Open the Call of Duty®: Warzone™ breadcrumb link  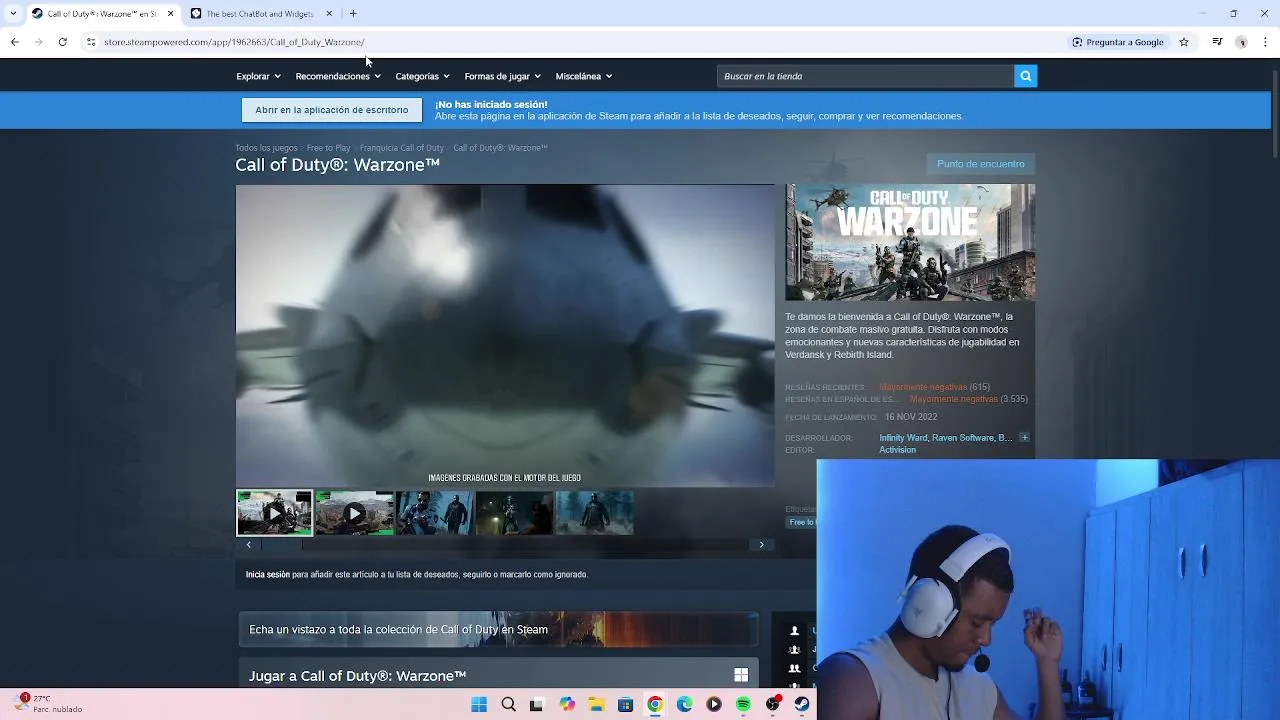coord(500,148)
